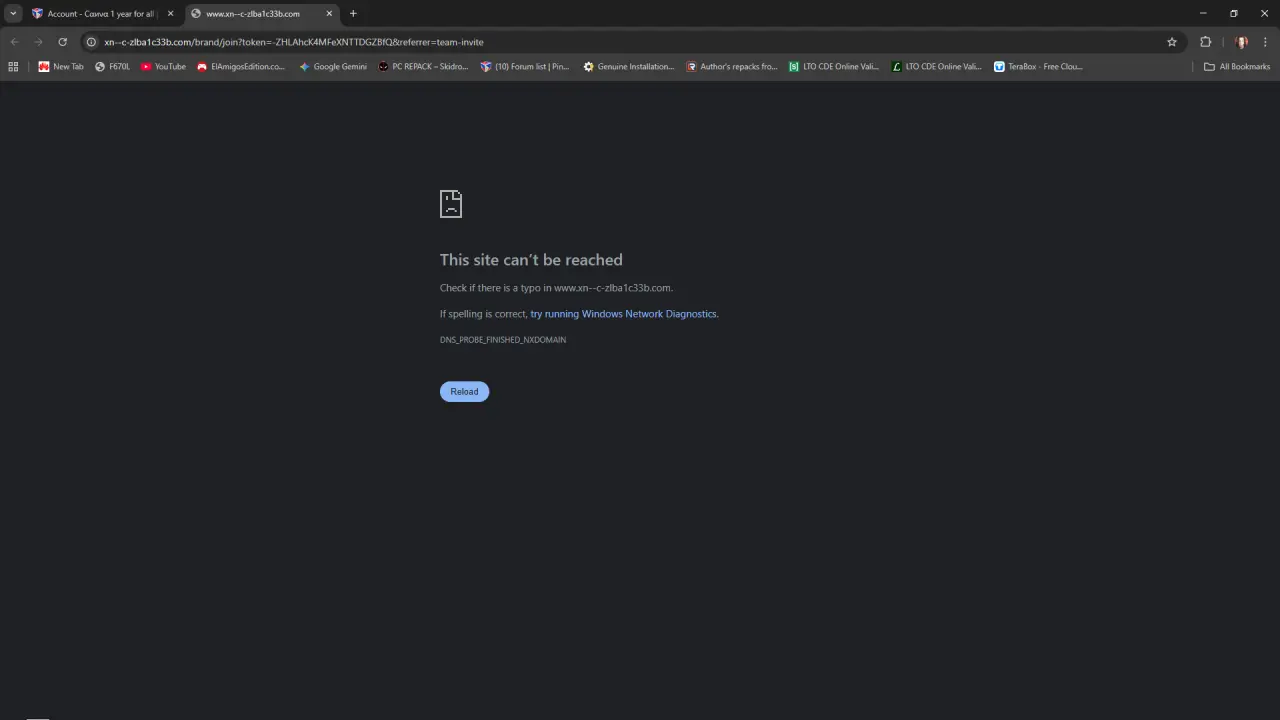The height and width of the screenshot is (720, 1280).
Task: Open the first LTO CDE Online Validation bookmark
Action: pos(834,67)
